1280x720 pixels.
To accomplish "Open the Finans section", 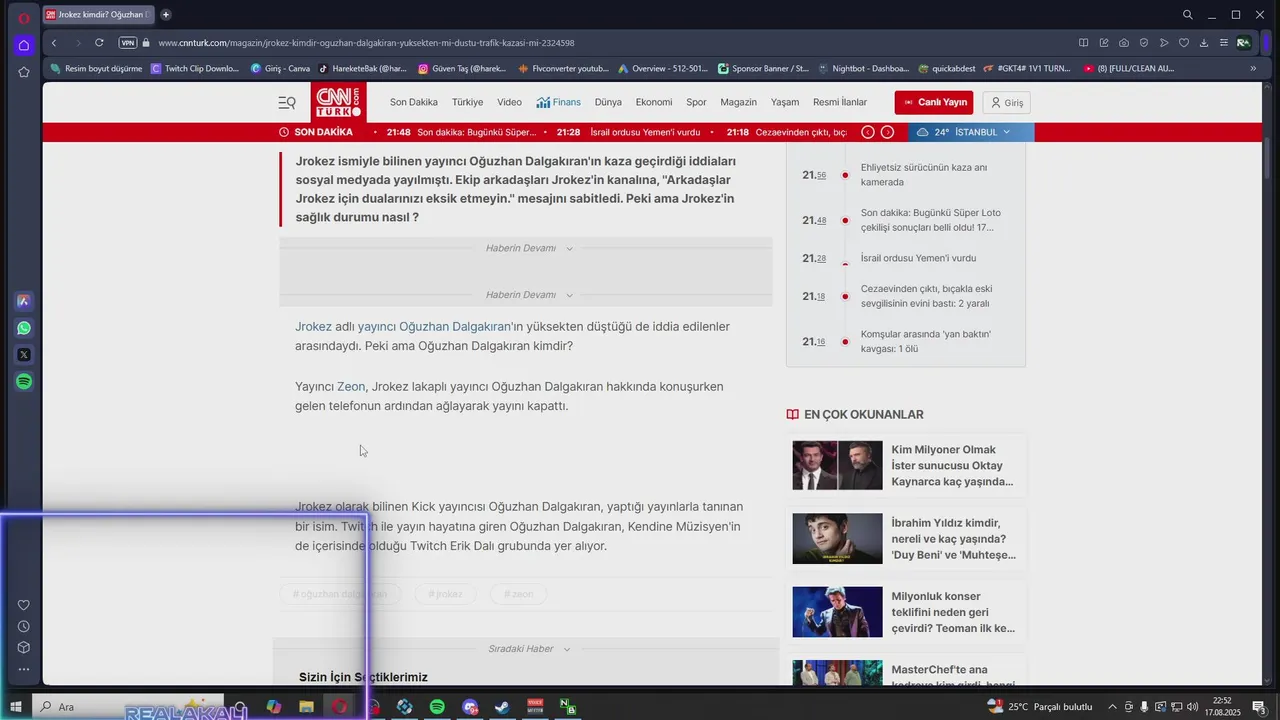I will (558, 102).
